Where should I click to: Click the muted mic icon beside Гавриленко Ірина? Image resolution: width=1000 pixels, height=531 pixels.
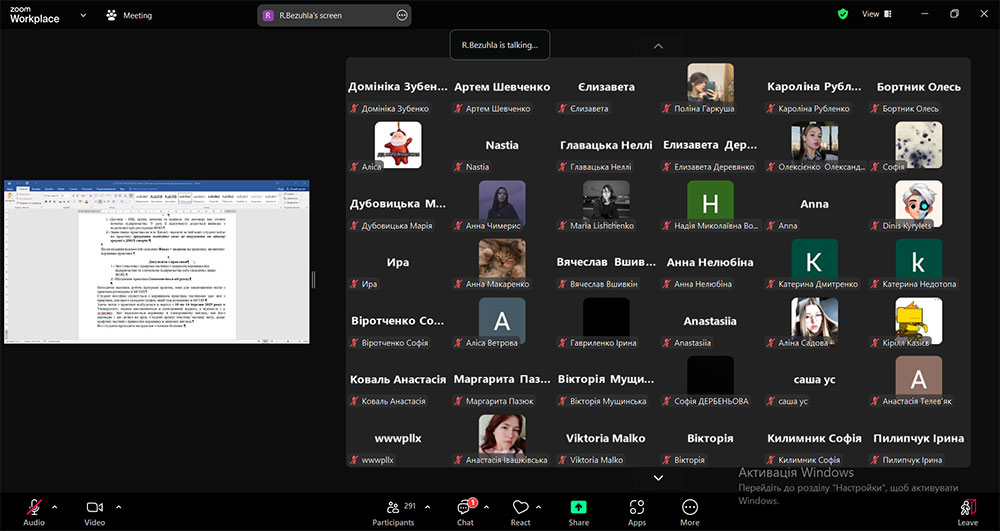pos(562,342)
